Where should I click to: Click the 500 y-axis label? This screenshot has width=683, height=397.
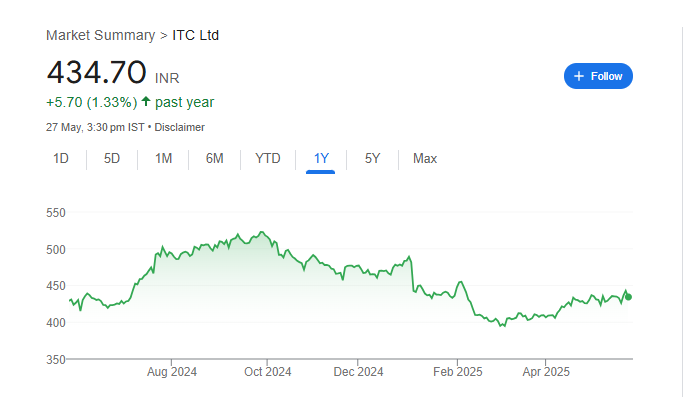56,250
